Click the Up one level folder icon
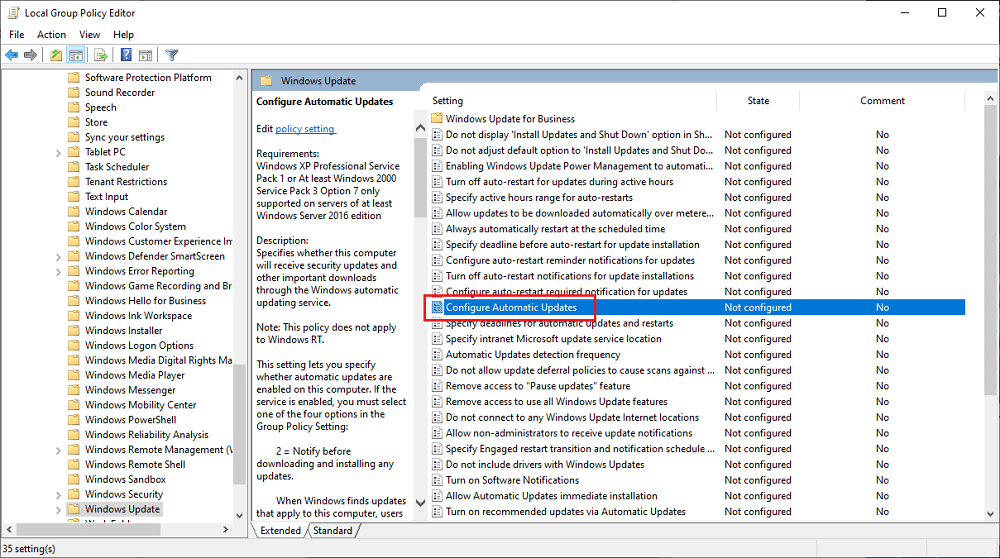The width and height of the screenshot is (1000, 558). 56,55
